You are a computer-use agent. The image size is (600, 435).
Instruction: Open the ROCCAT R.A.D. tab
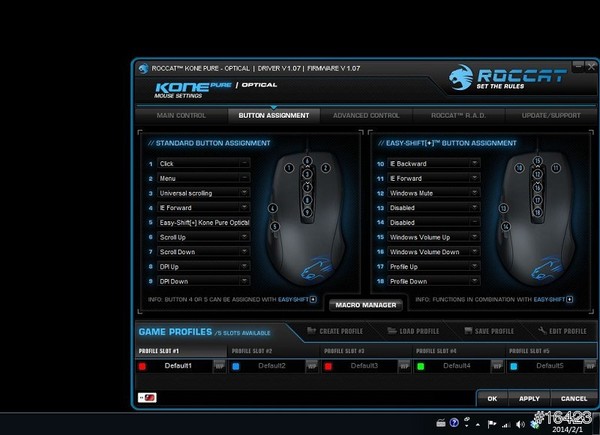pos(458,116)
